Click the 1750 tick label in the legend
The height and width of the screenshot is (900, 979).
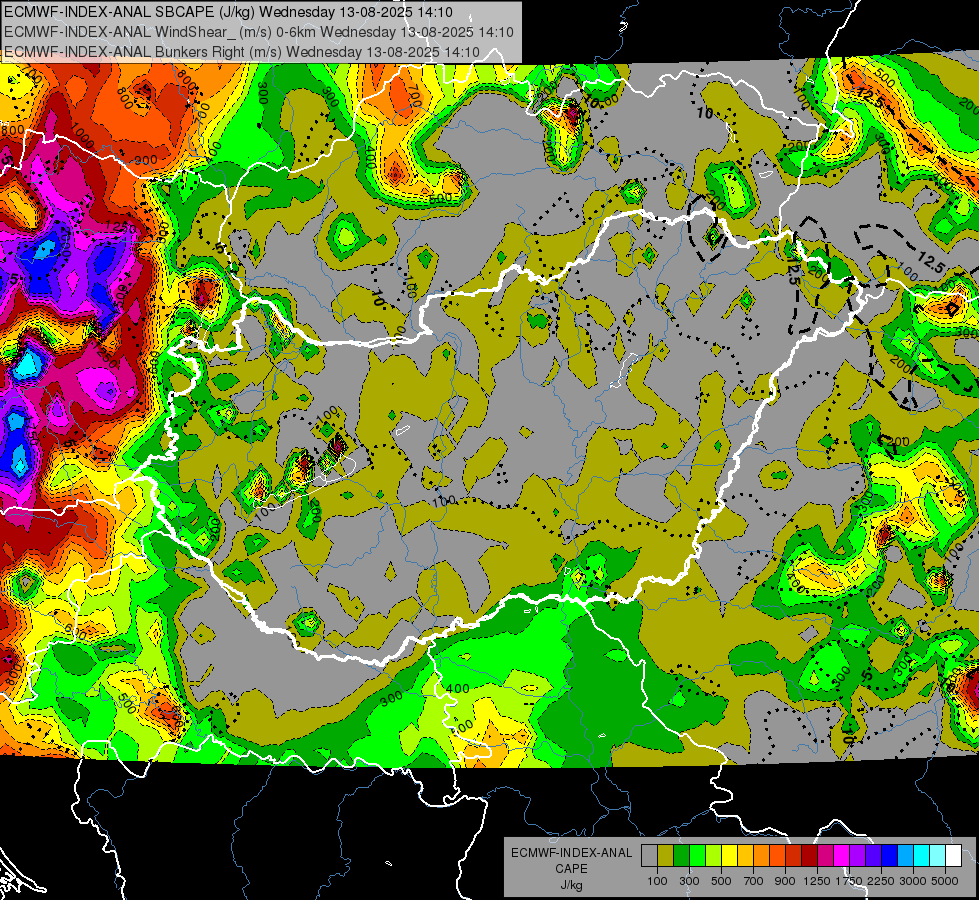tap(849, 881)
